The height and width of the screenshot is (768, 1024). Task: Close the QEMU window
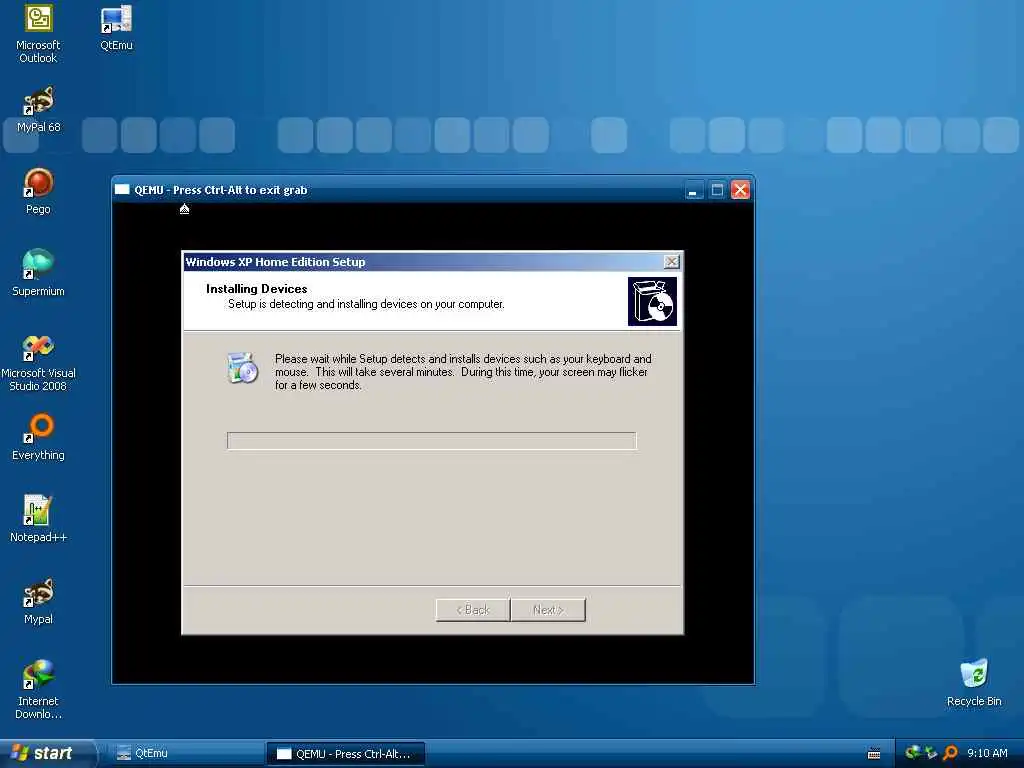(x=740, y=190)
